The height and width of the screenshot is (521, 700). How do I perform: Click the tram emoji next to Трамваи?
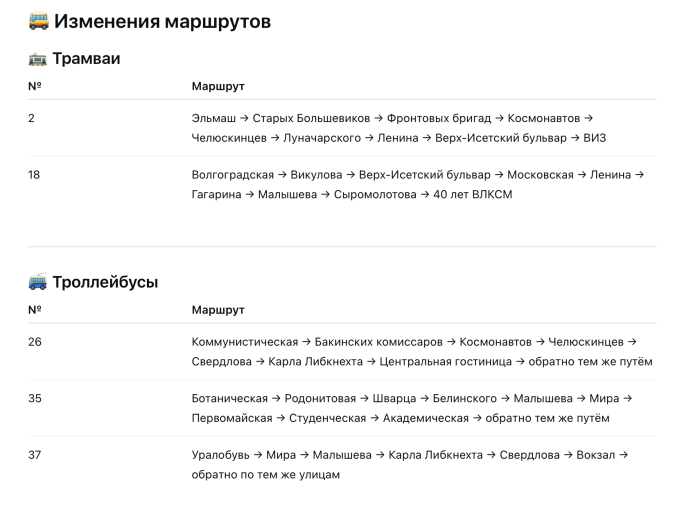[37, 59]
